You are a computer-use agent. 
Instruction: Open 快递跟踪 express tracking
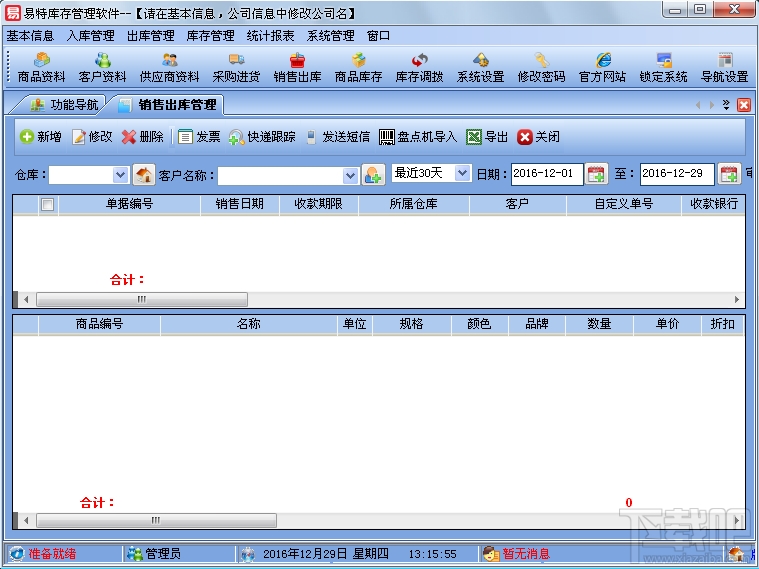click(x=262, y=137)
